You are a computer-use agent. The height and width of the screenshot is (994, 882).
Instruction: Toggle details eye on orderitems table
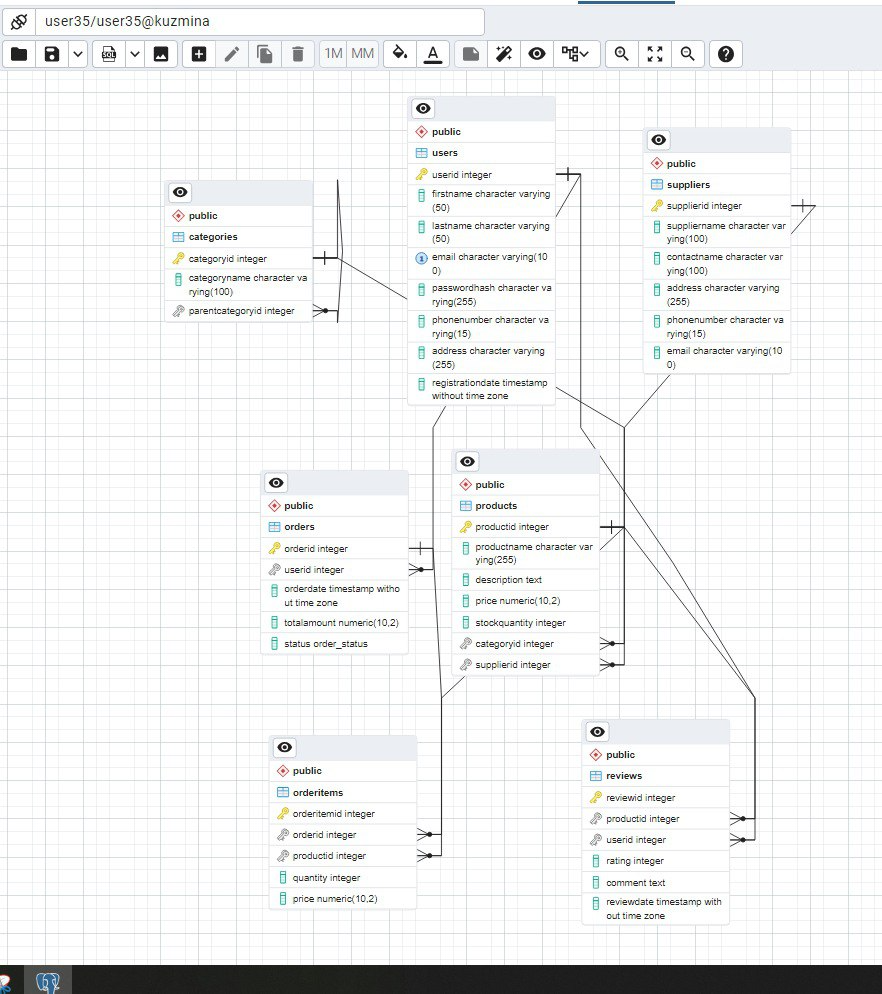tap(285, 747)
